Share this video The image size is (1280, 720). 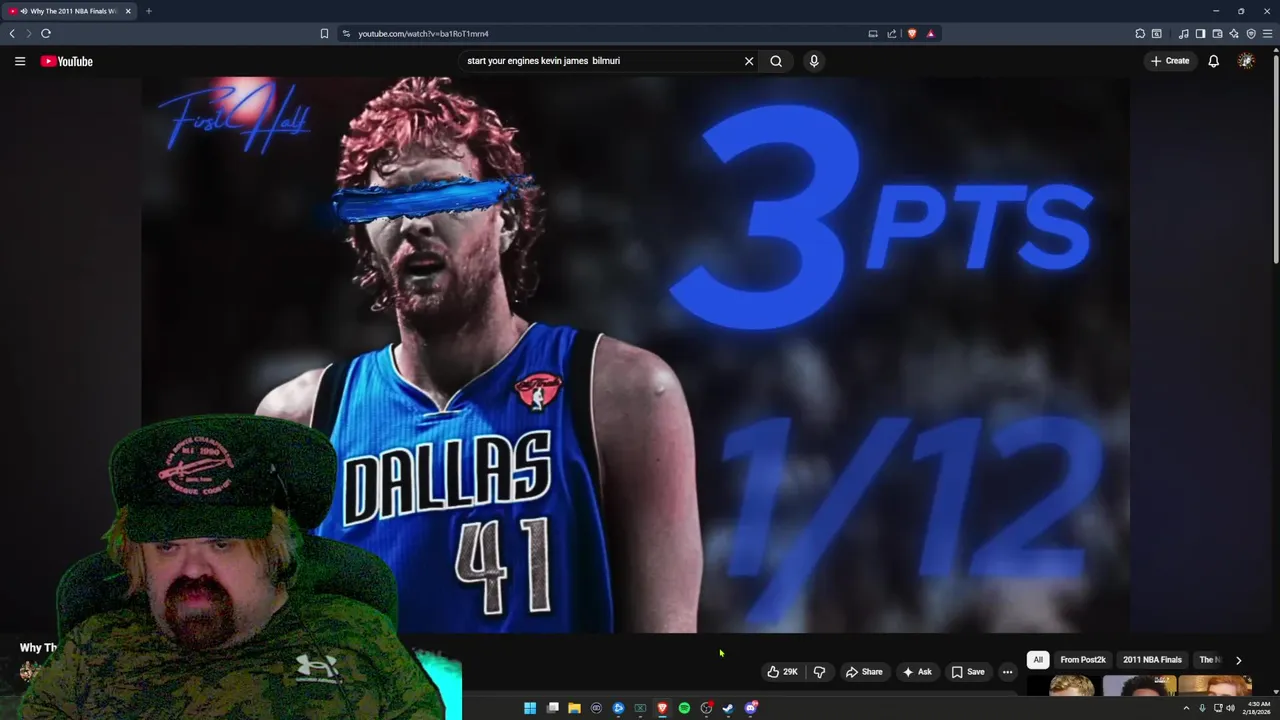864,672
